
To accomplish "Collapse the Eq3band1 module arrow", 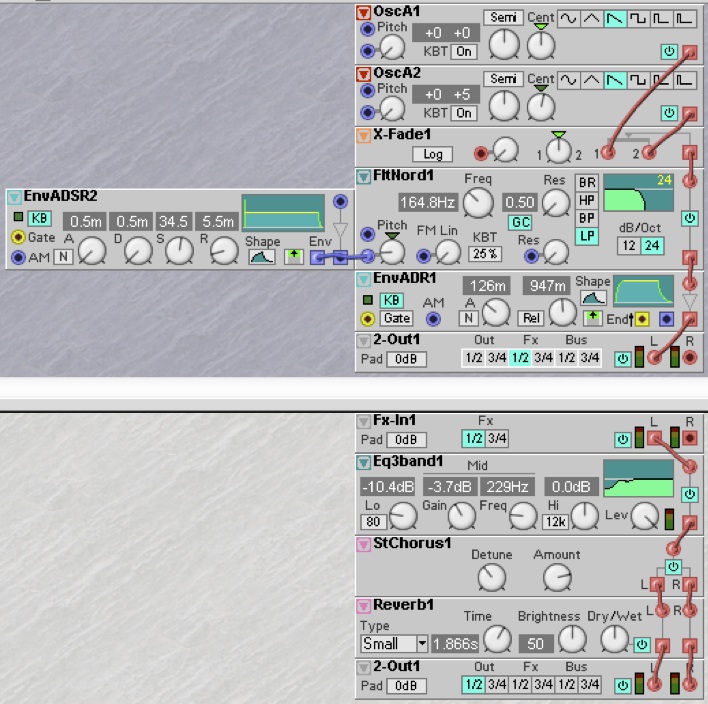I will click(x=364, y=462).
